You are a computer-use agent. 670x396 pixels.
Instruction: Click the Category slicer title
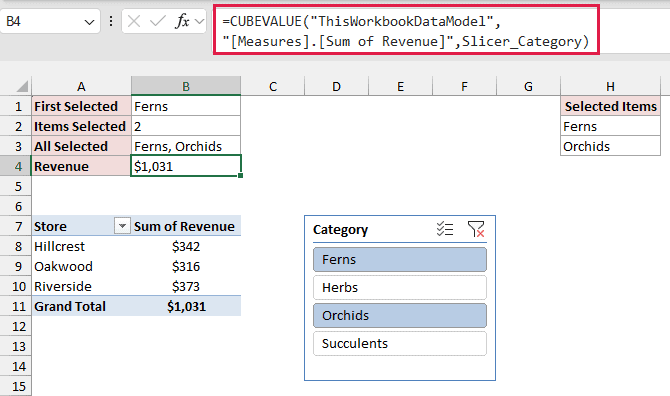tap(340, 230)
